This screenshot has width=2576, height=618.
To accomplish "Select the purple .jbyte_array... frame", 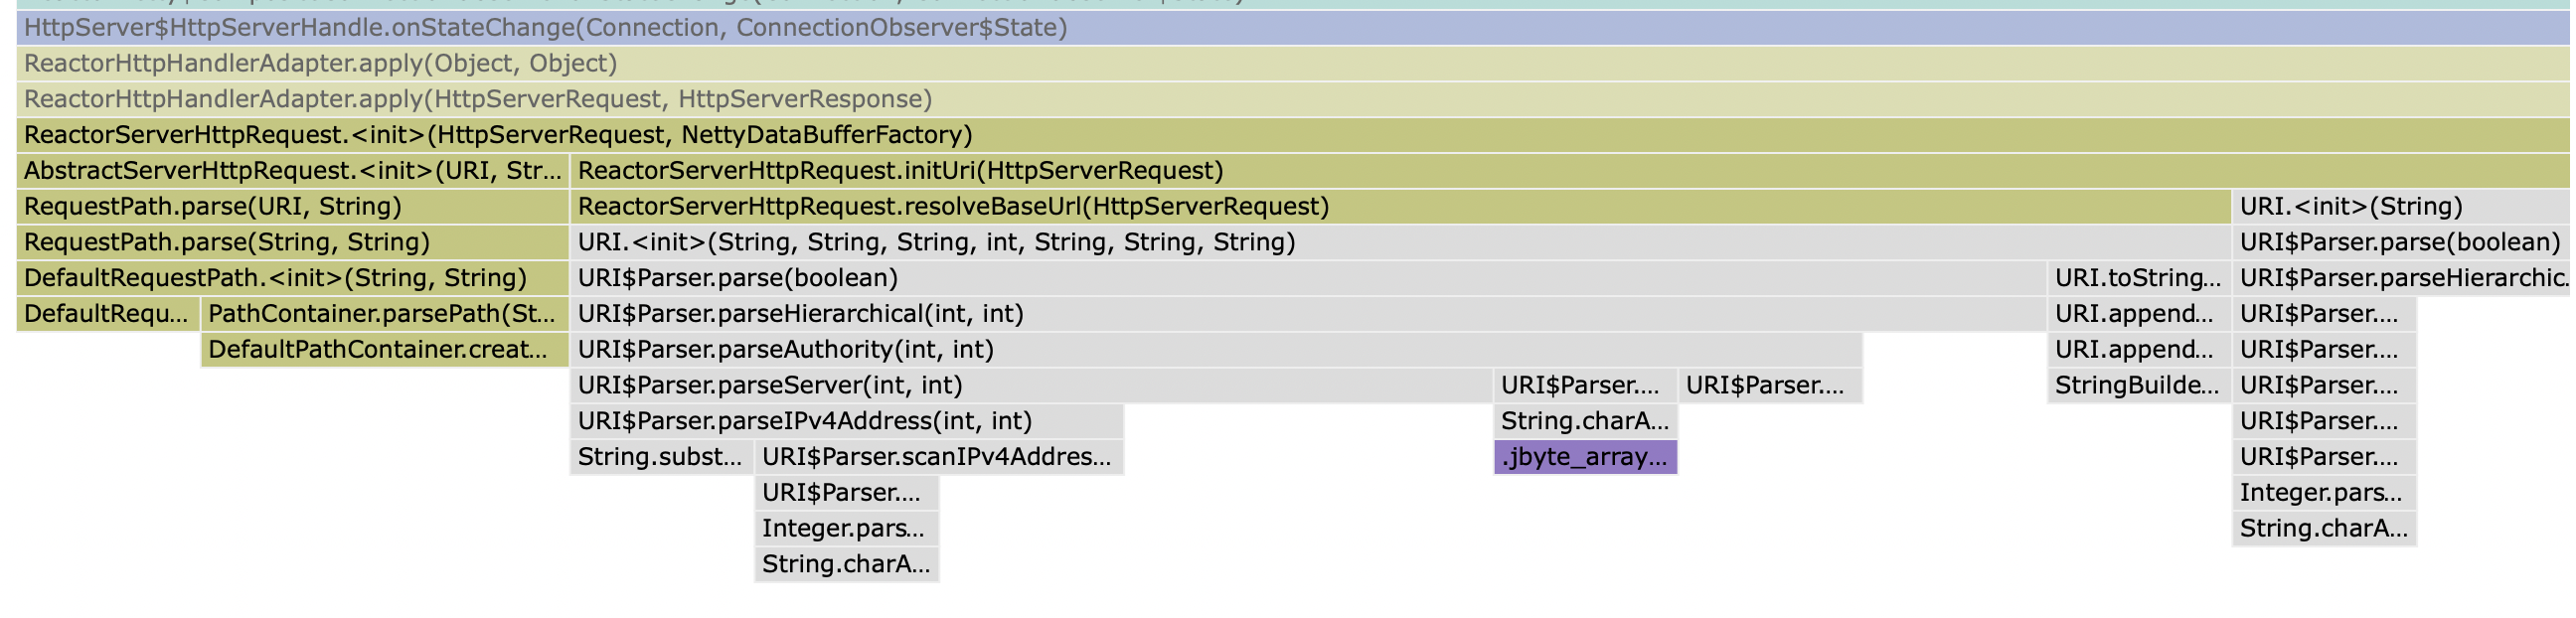I will click(1586, 457).
